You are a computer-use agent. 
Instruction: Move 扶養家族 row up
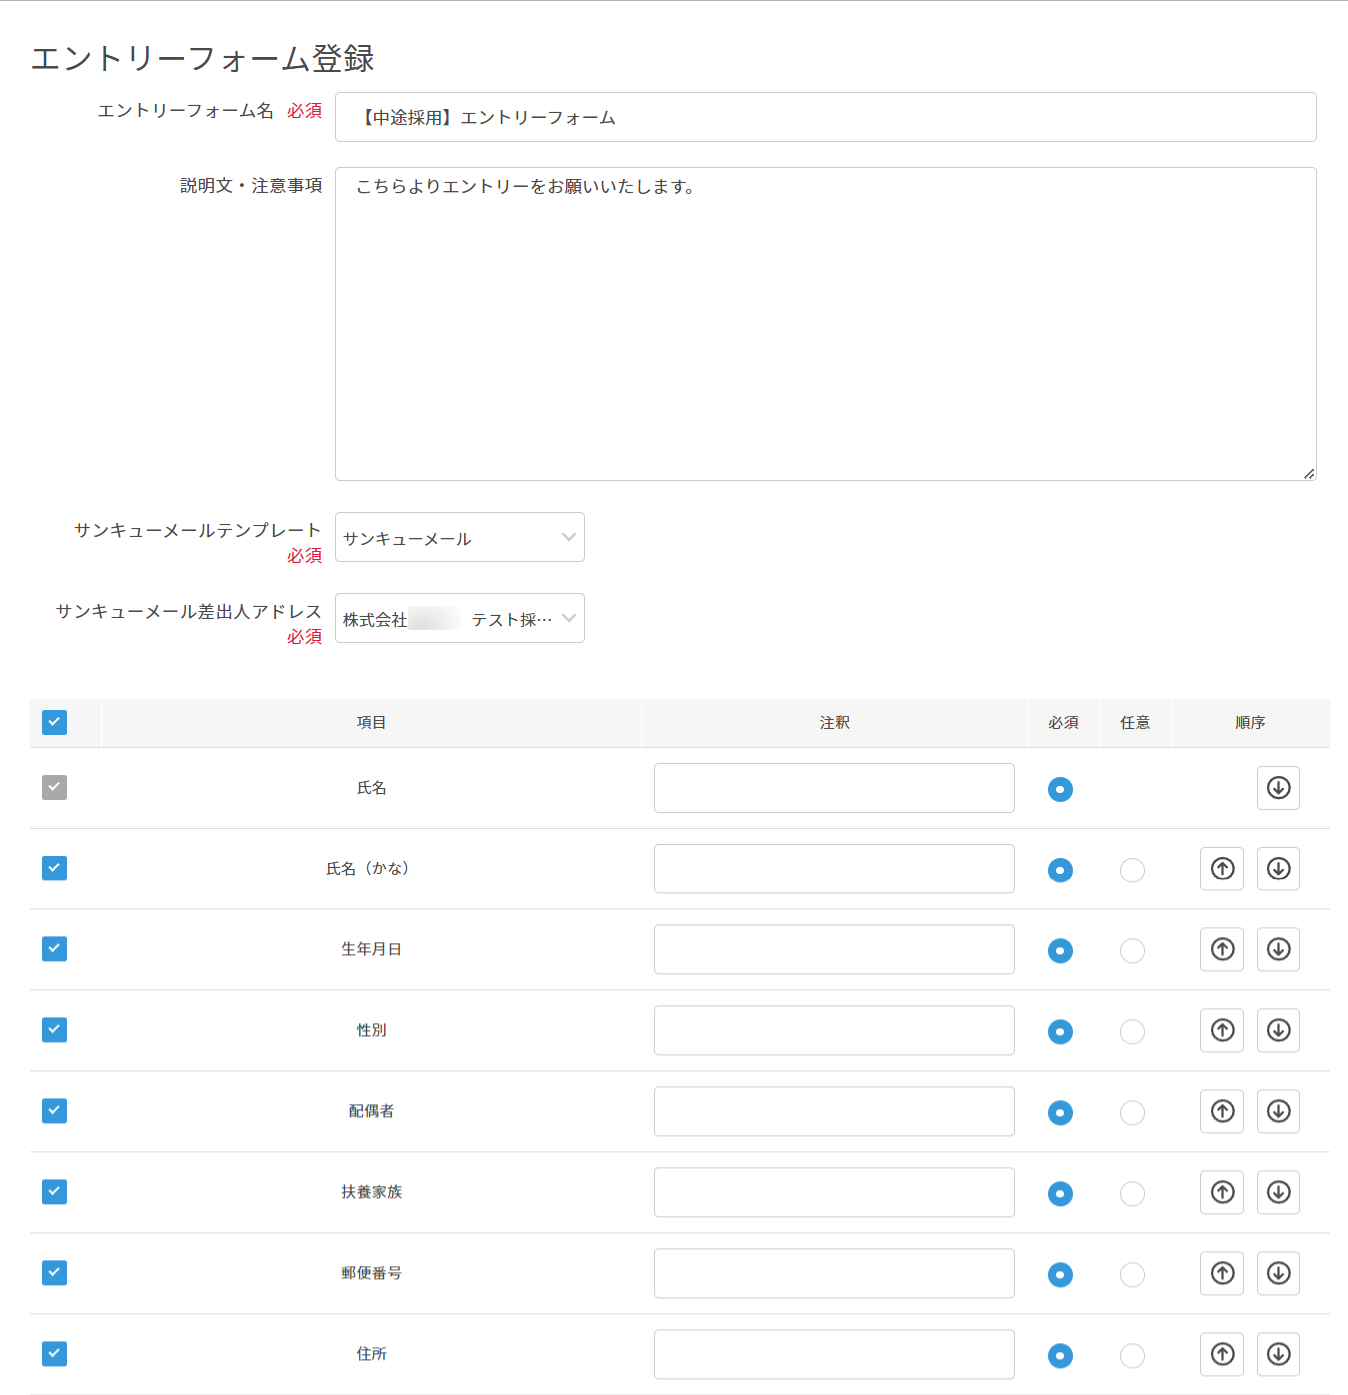1222,1192
